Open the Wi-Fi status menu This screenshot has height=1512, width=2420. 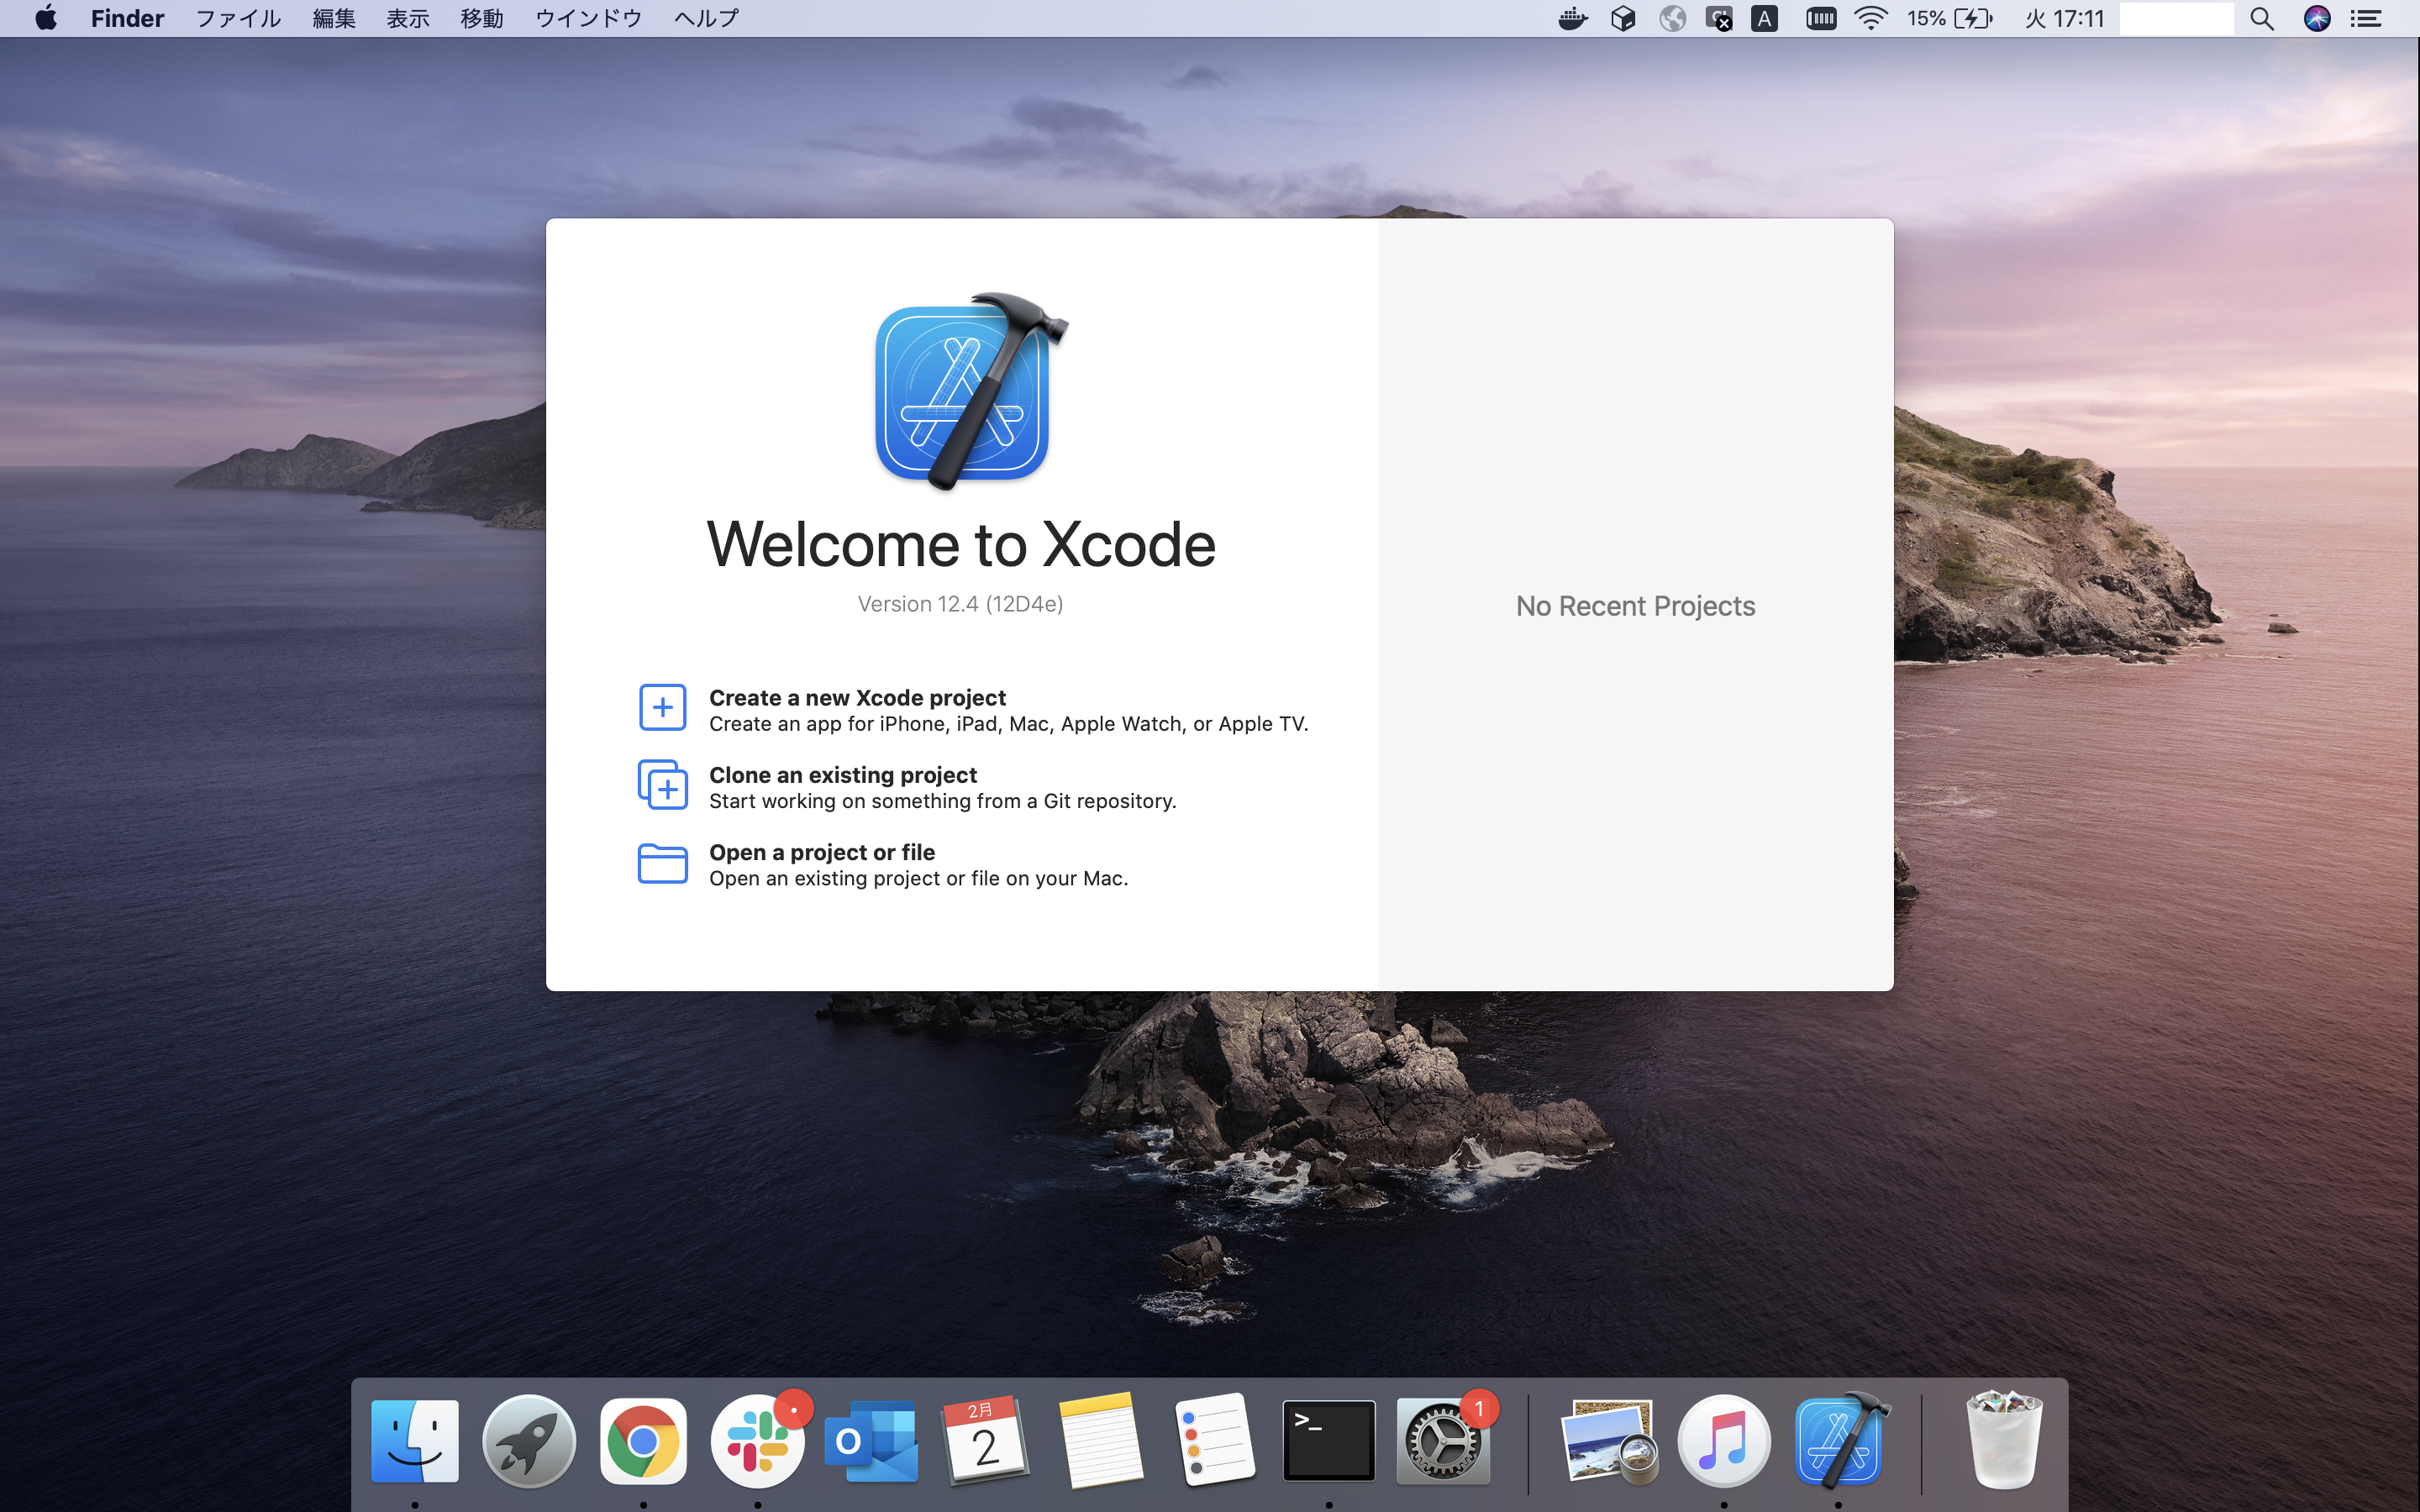(x=1870, y=18)
